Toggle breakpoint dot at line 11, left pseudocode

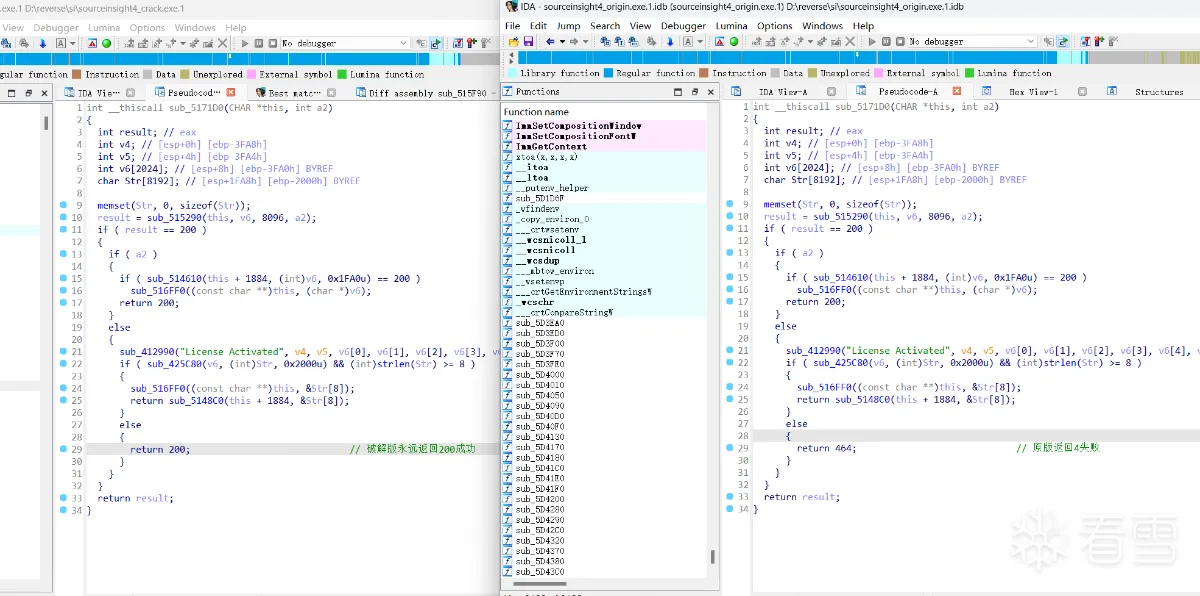(x=62, y=229)
